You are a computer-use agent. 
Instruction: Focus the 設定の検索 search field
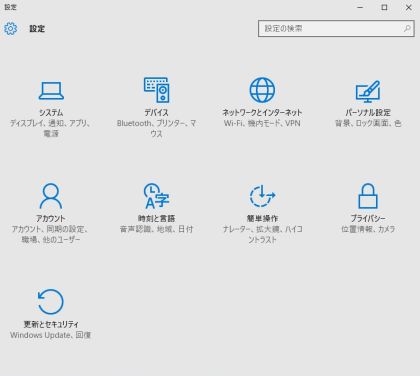(336, 28)
